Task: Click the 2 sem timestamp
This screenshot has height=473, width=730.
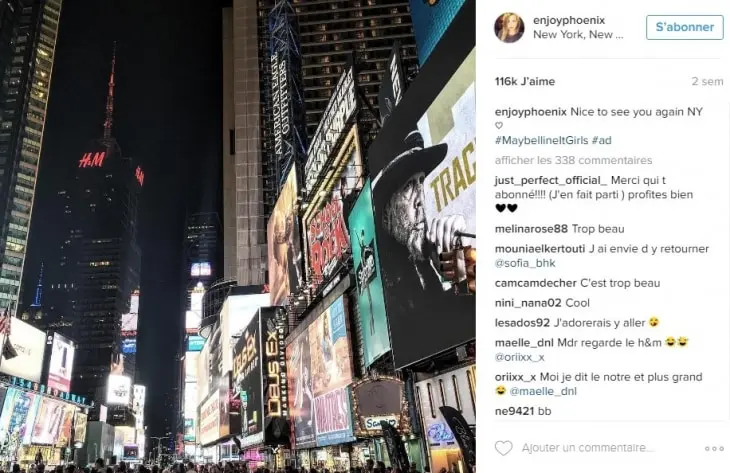Action: pos(707,81)
